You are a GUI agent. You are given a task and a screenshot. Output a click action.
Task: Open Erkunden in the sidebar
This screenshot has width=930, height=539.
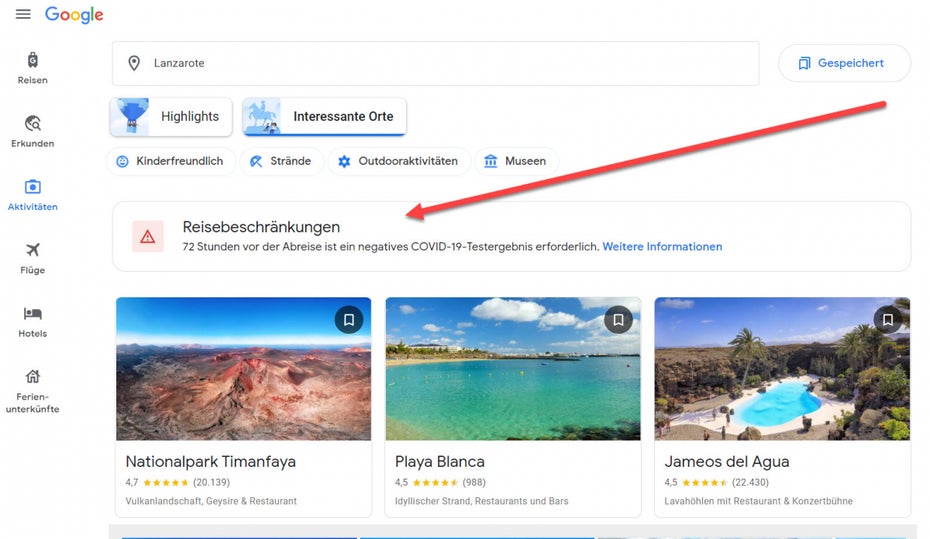pyautogui.click(x=33, y=132)
